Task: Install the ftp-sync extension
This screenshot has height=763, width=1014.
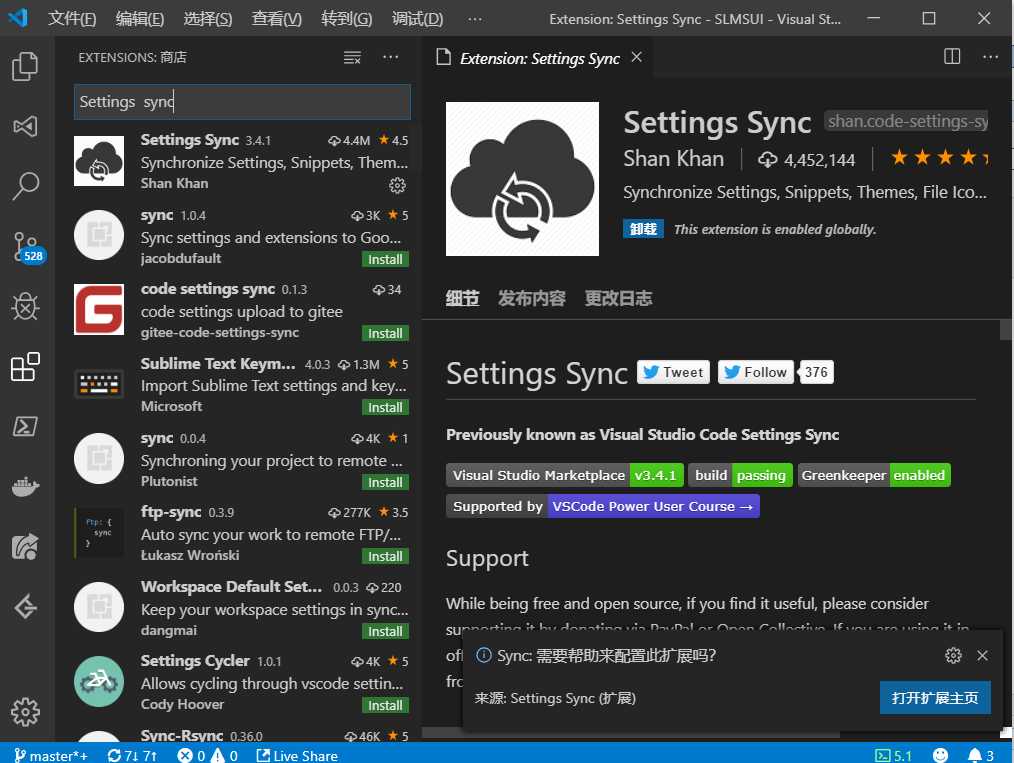Action: (x=385, y=556)
